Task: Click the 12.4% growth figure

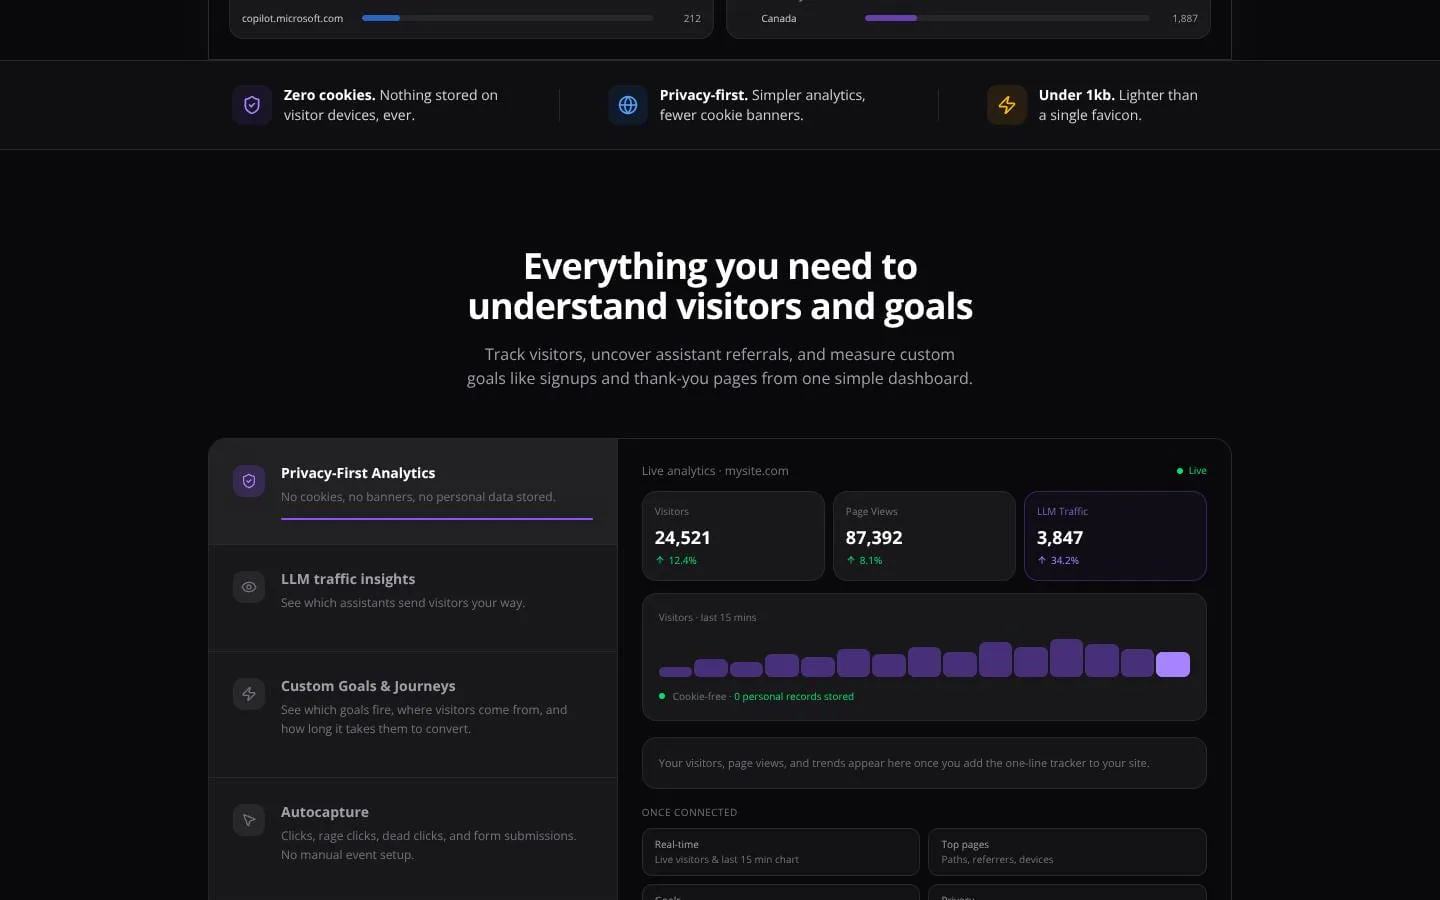Action: pyautogui.click(x=683, y=561)
